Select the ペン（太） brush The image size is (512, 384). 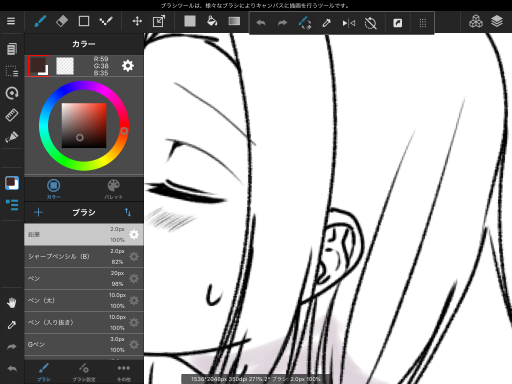(x=84, y=300)
